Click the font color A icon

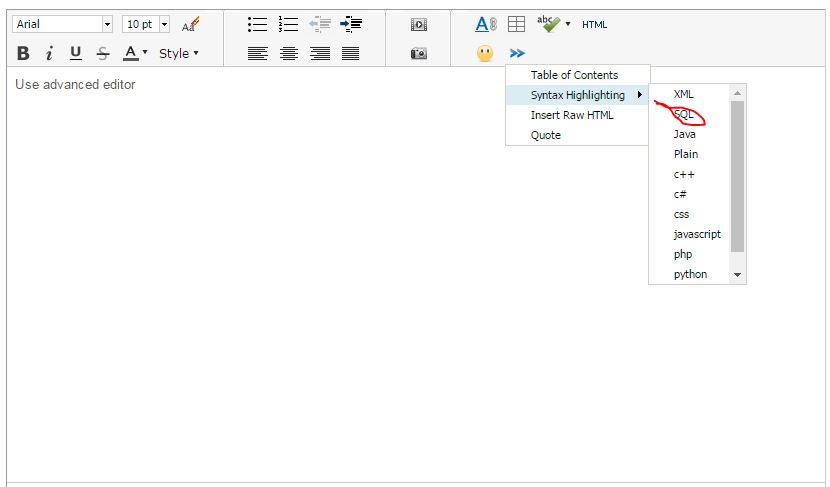[x=130, y=53]
